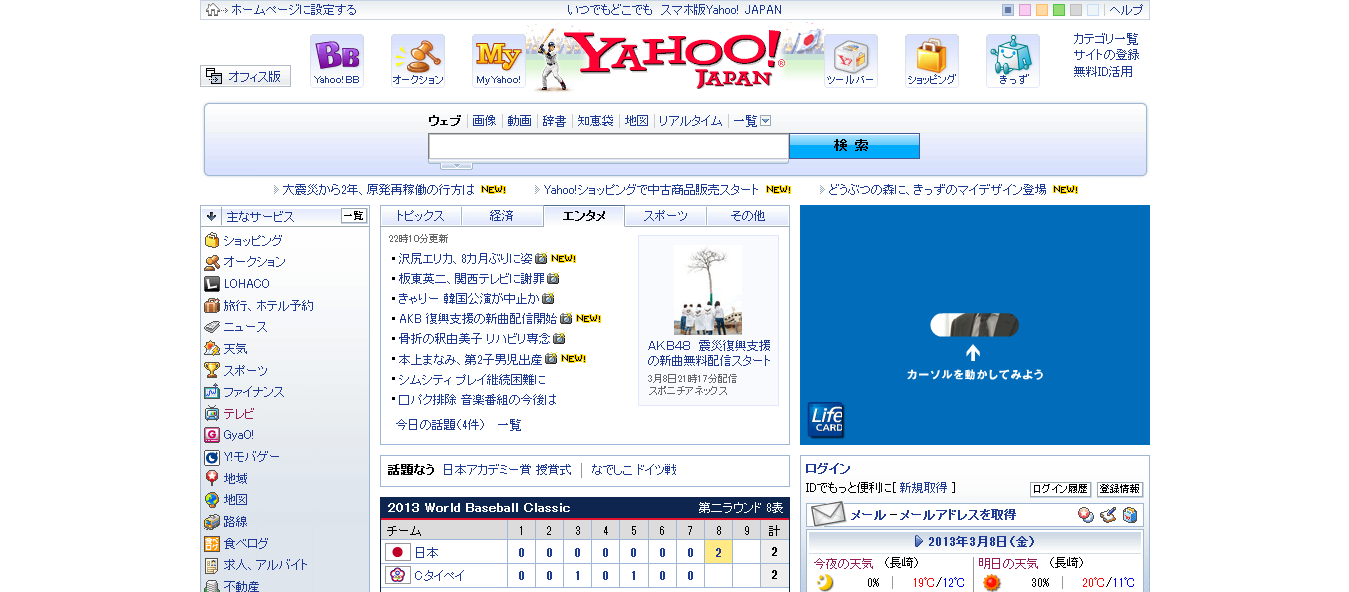This screenshot has width=1349, height=592.
Task: Open the カテゴリ一覧 link
Action: tap(1105, 39)
